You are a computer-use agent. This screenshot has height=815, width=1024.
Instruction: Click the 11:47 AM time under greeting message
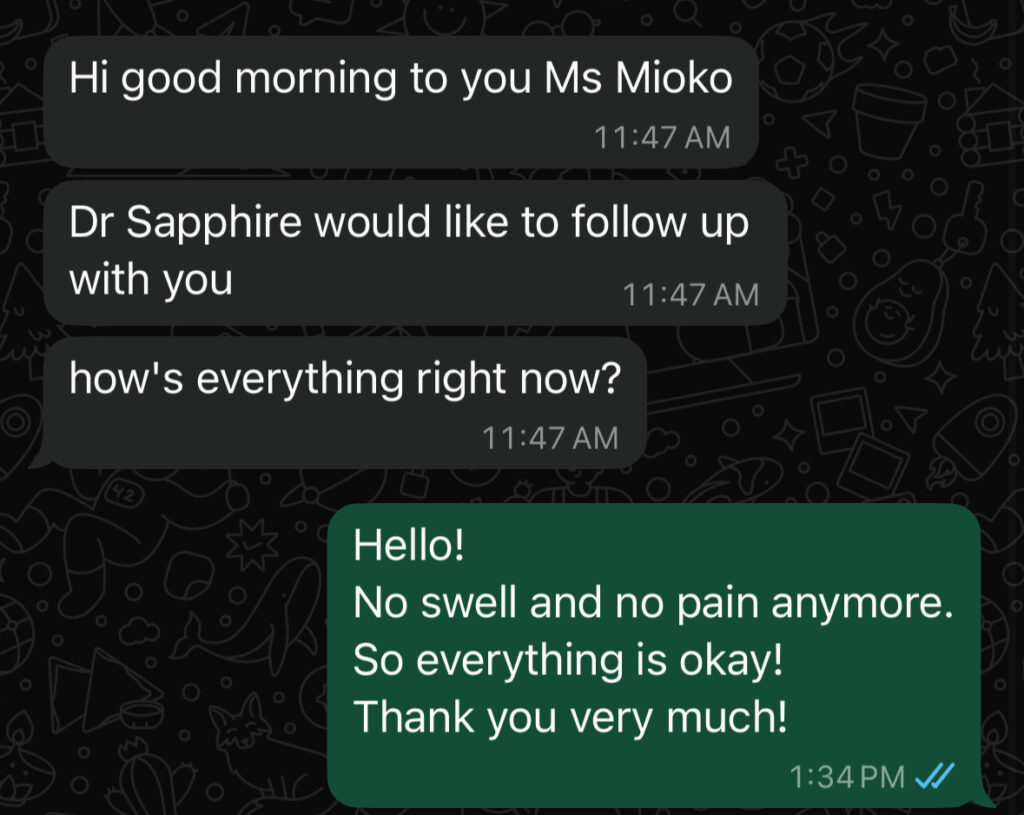[662, 138]
